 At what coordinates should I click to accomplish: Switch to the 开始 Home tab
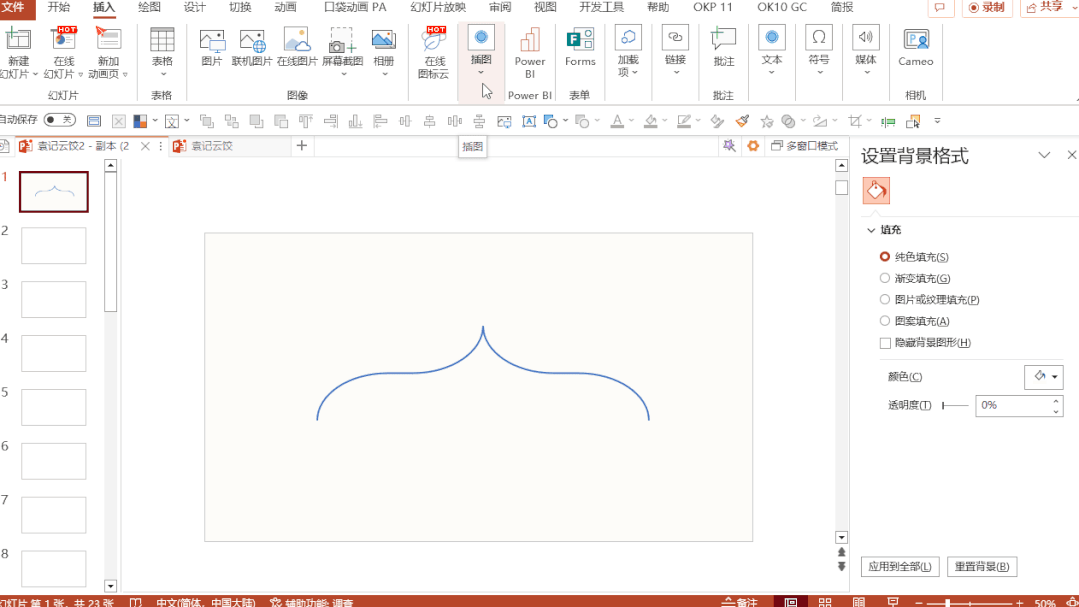[58, 8]
